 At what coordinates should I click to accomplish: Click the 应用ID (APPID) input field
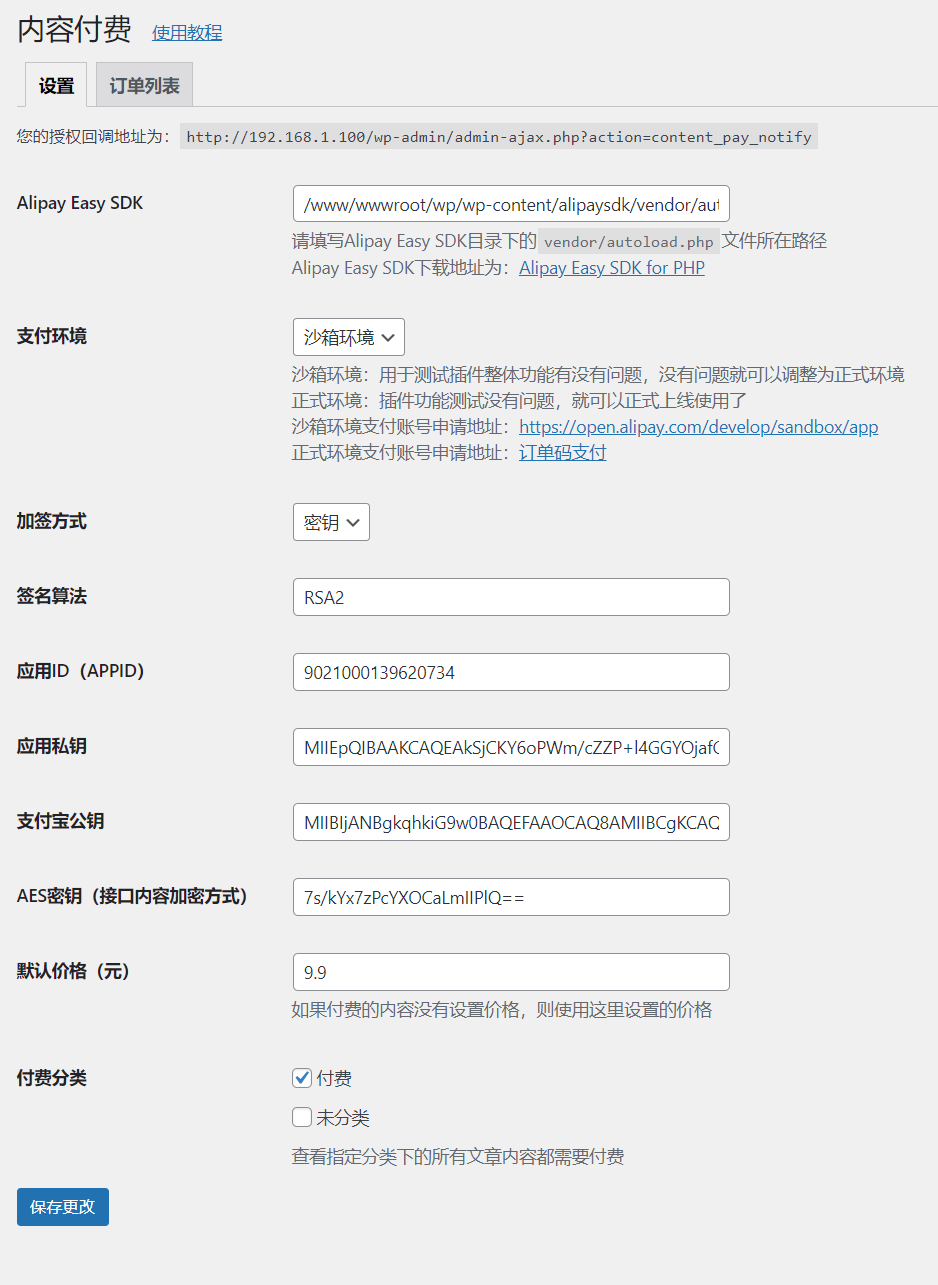coord(511,672)
